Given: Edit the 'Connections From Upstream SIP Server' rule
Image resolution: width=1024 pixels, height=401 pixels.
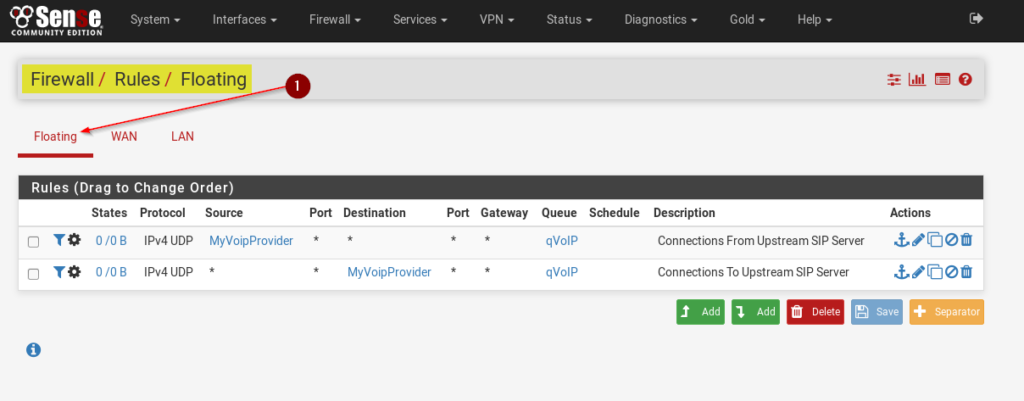Looking at the screenshot, I should point(918,241).
